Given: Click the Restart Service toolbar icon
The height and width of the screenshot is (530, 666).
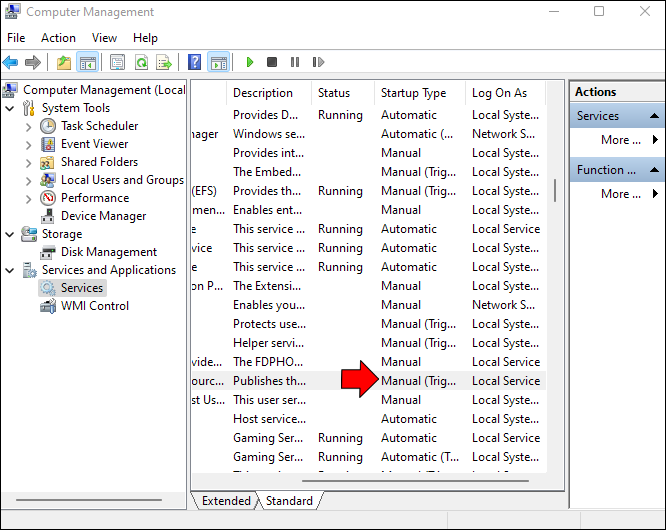Looking at the screenshot, I should 318,62.
